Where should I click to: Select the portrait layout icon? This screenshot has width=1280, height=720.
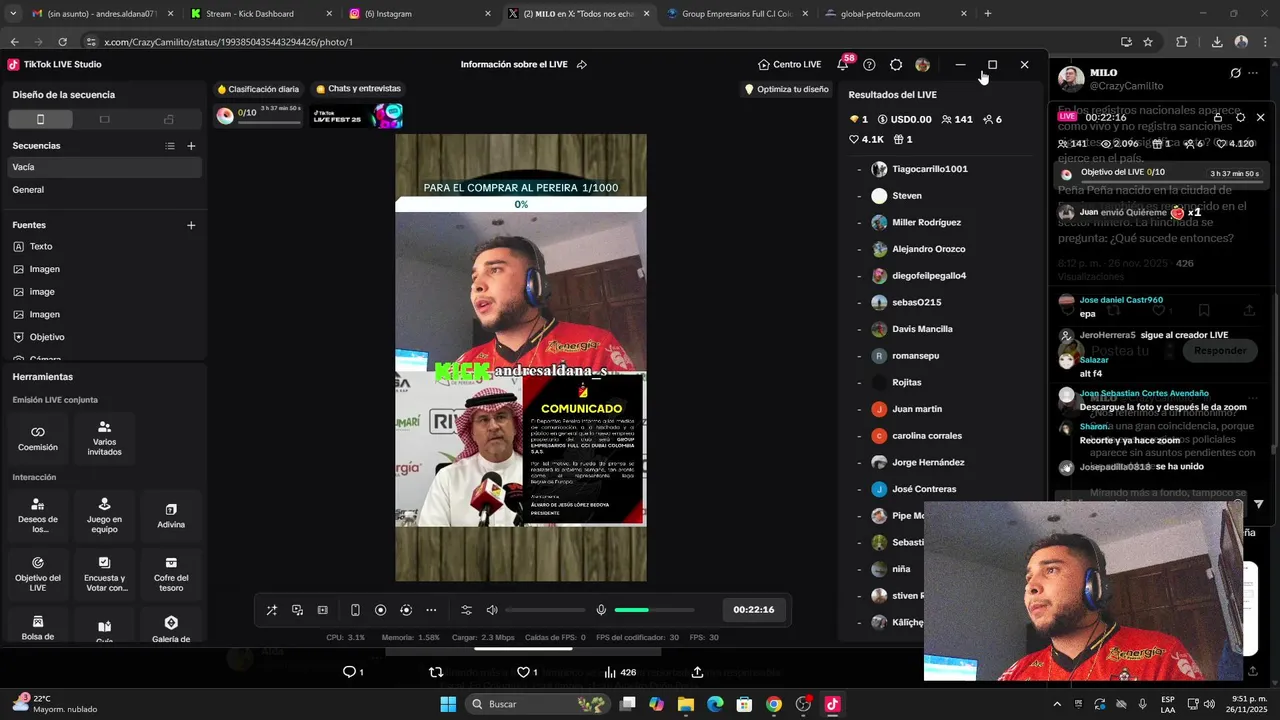pos(40,119)
